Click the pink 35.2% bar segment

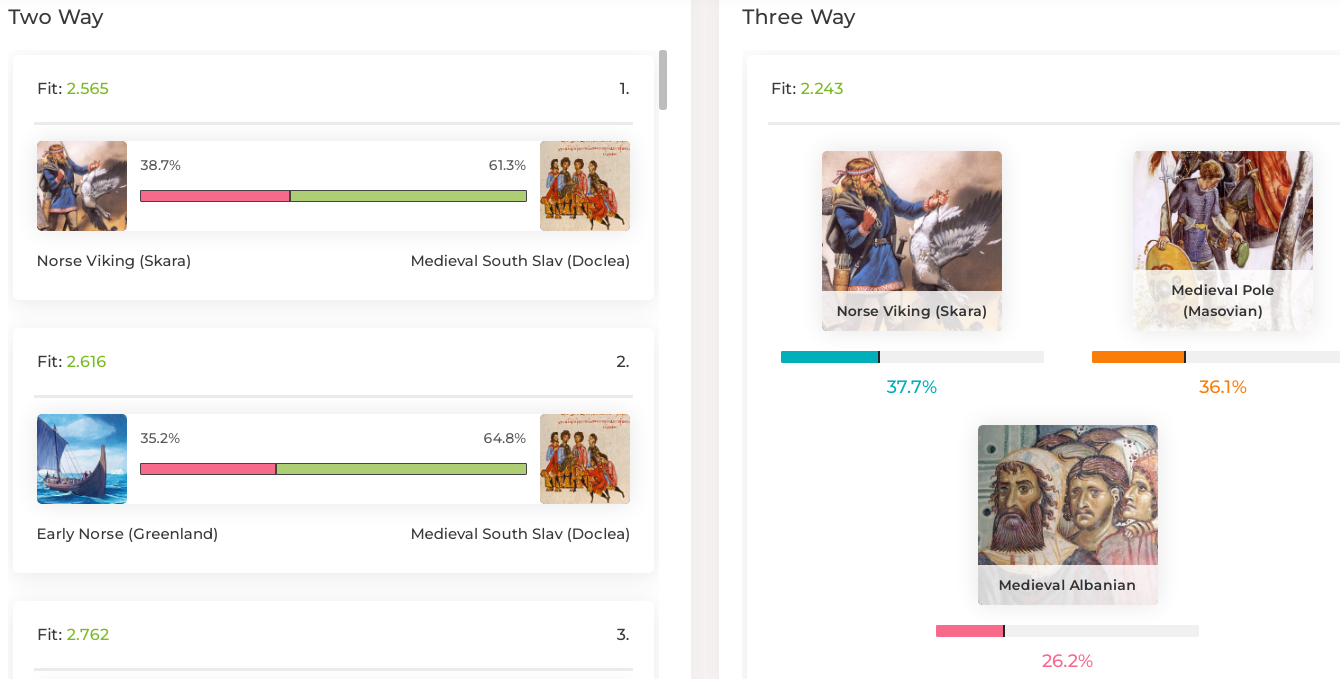208,469
